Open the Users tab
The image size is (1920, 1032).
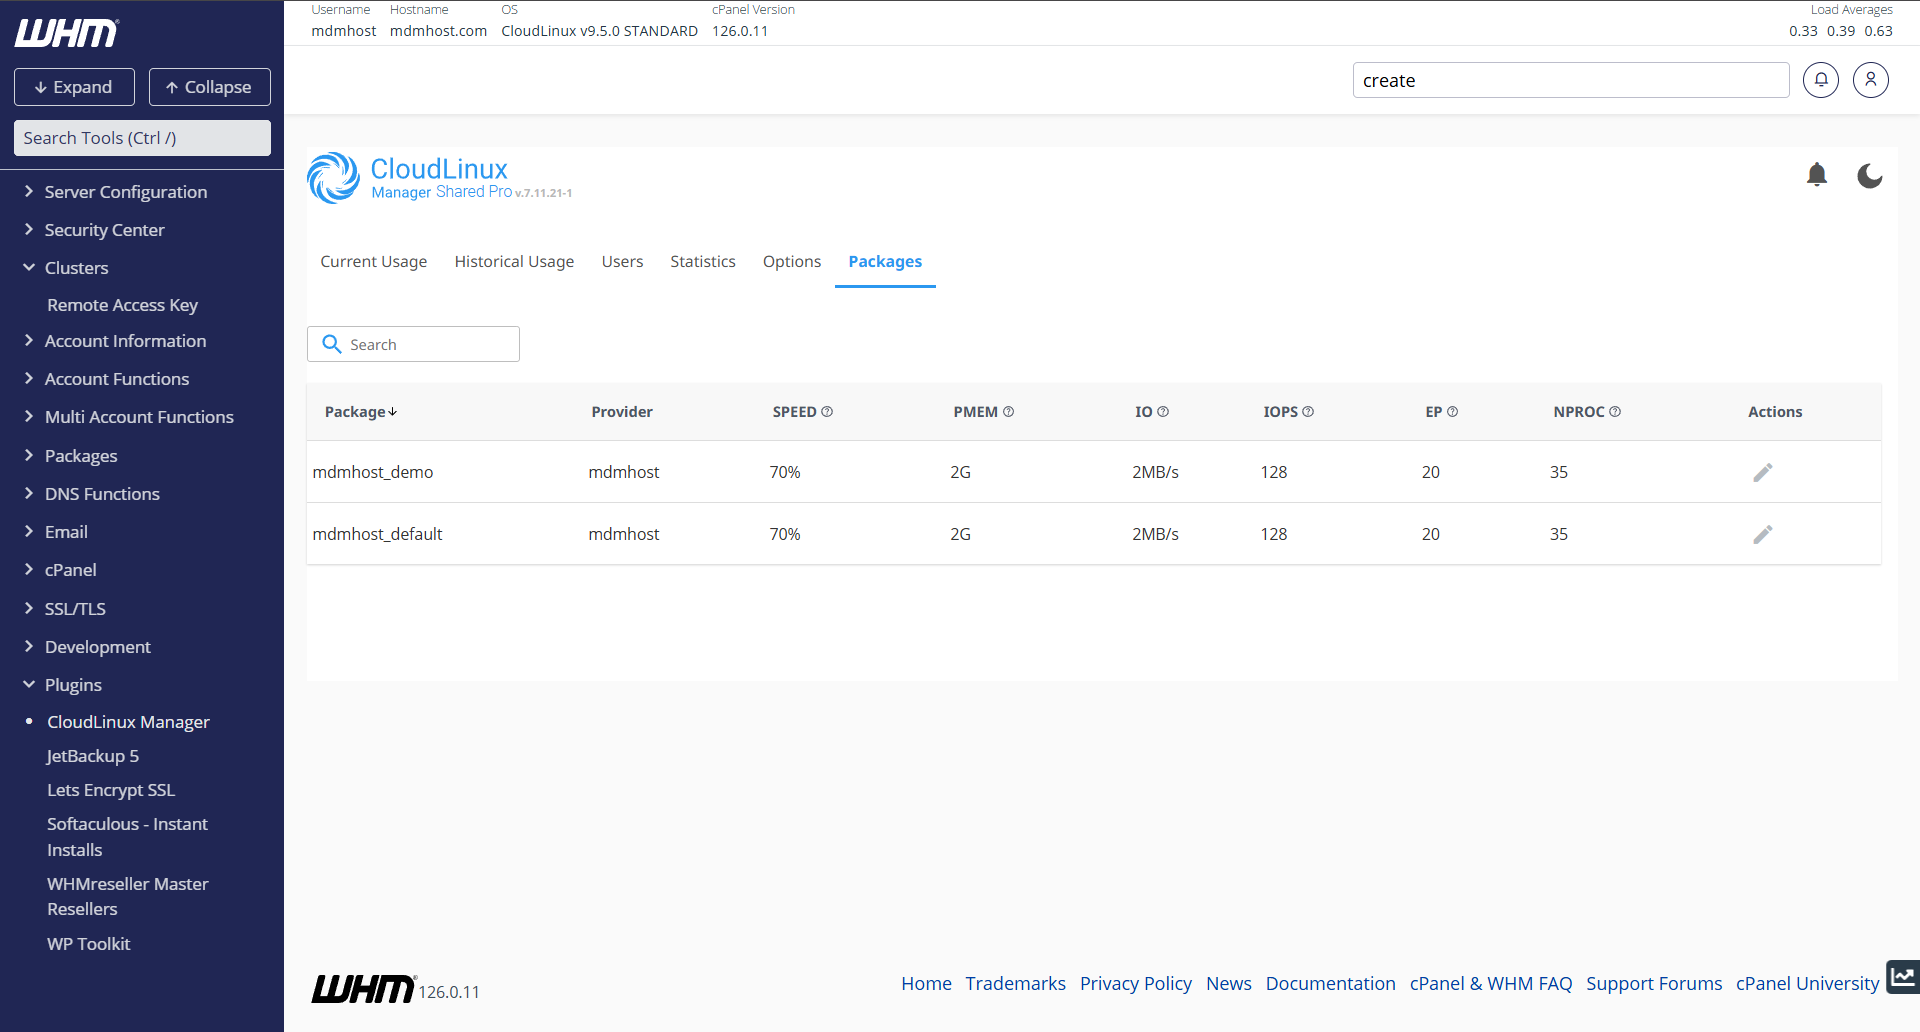coord(622,261)
